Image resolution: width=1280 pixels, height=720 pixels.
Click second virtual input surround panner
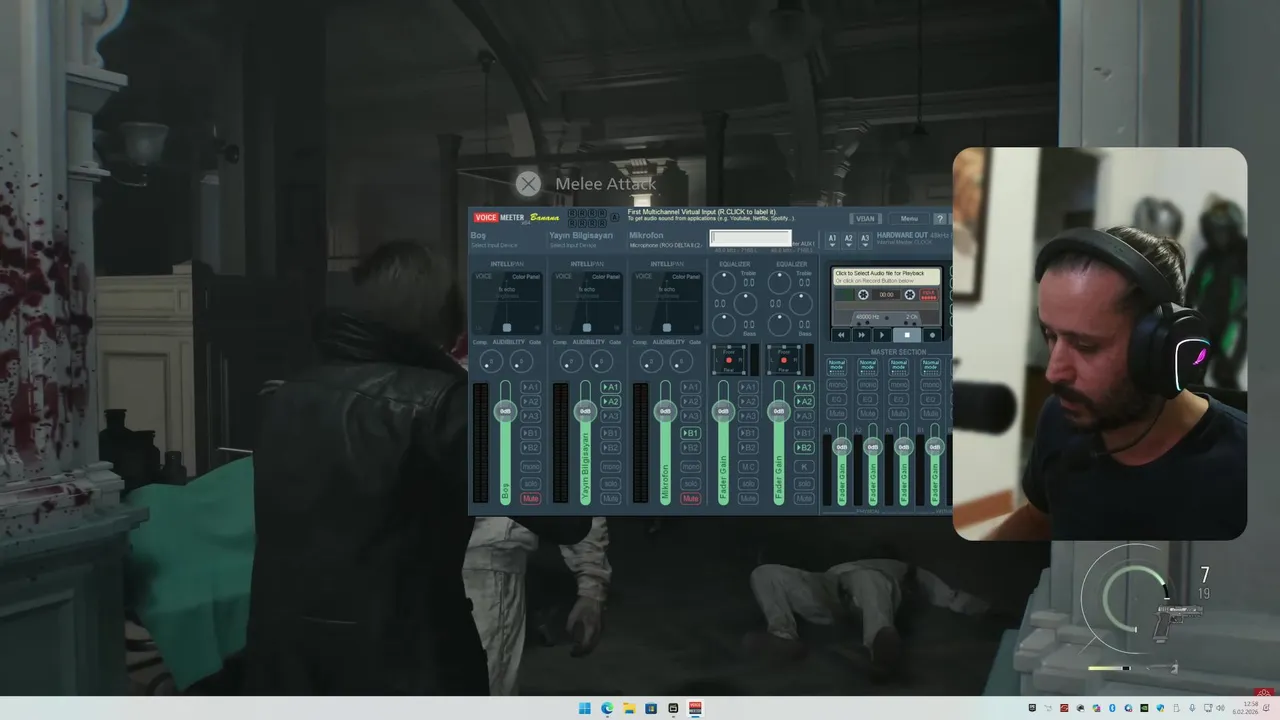coord(784,360)
